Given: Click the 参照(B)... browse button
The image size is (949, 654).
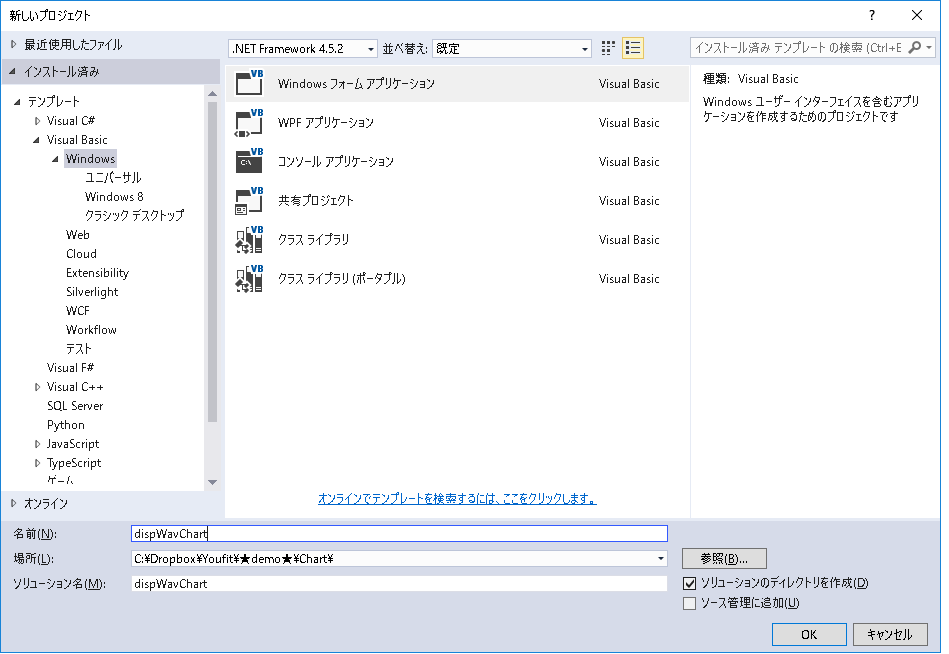Looking at the screenshot, I should click(x=724, y=558).
